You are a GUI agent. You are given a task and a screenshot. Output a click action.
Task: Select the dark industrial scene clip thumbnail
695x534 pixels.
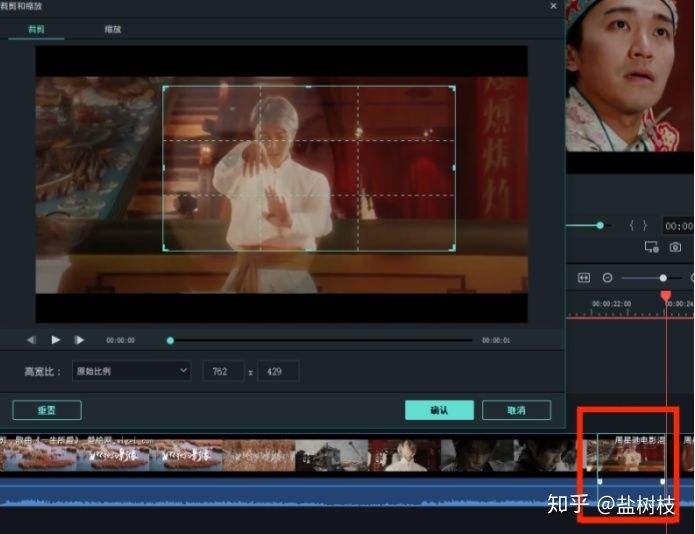click(x=332, y=456)
